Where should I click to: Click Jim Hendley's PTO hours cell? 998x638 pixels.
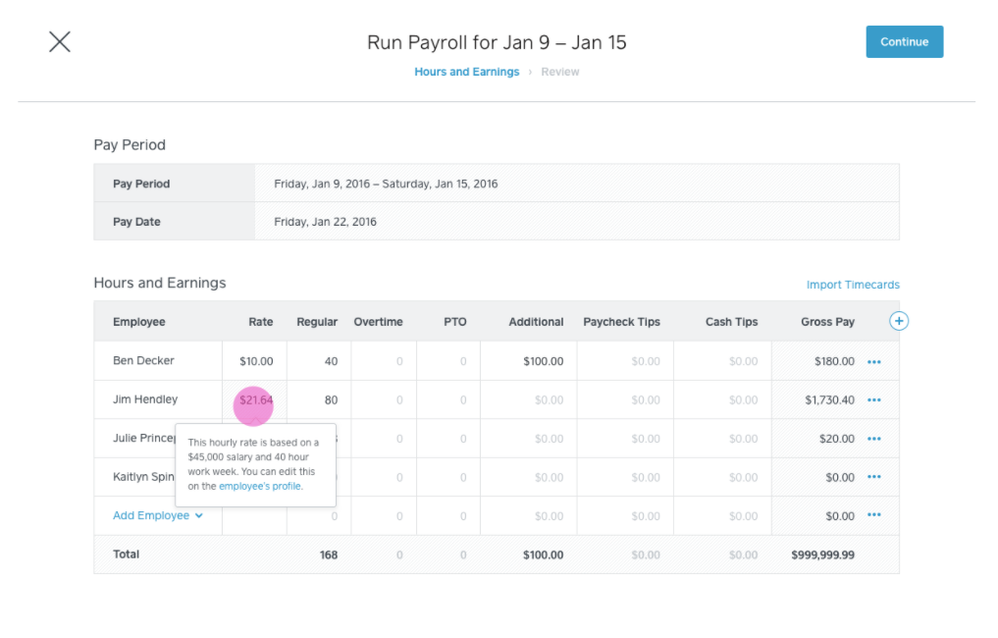point(448,400)
